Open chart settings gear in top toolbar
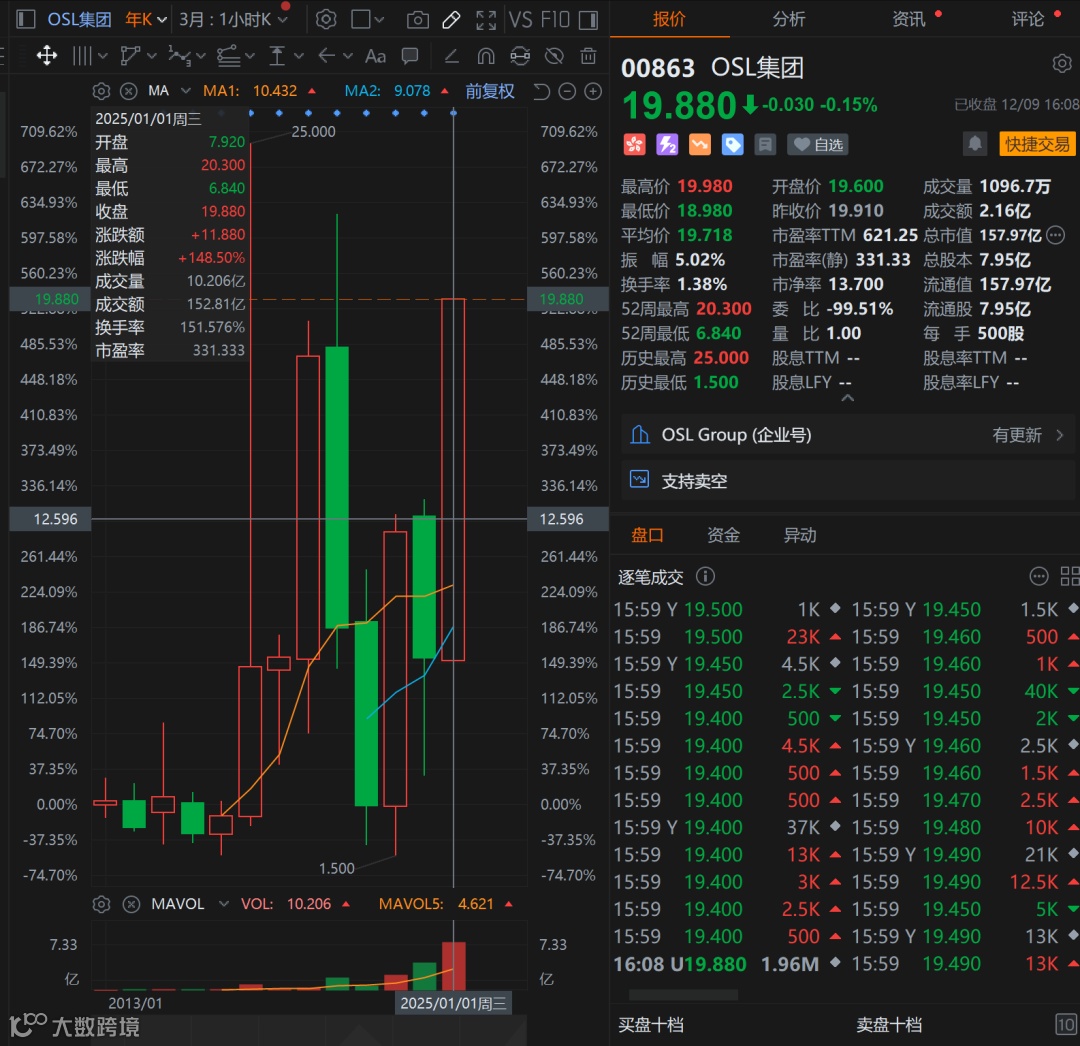The image size is (1080, 1046). coord(326,19)
